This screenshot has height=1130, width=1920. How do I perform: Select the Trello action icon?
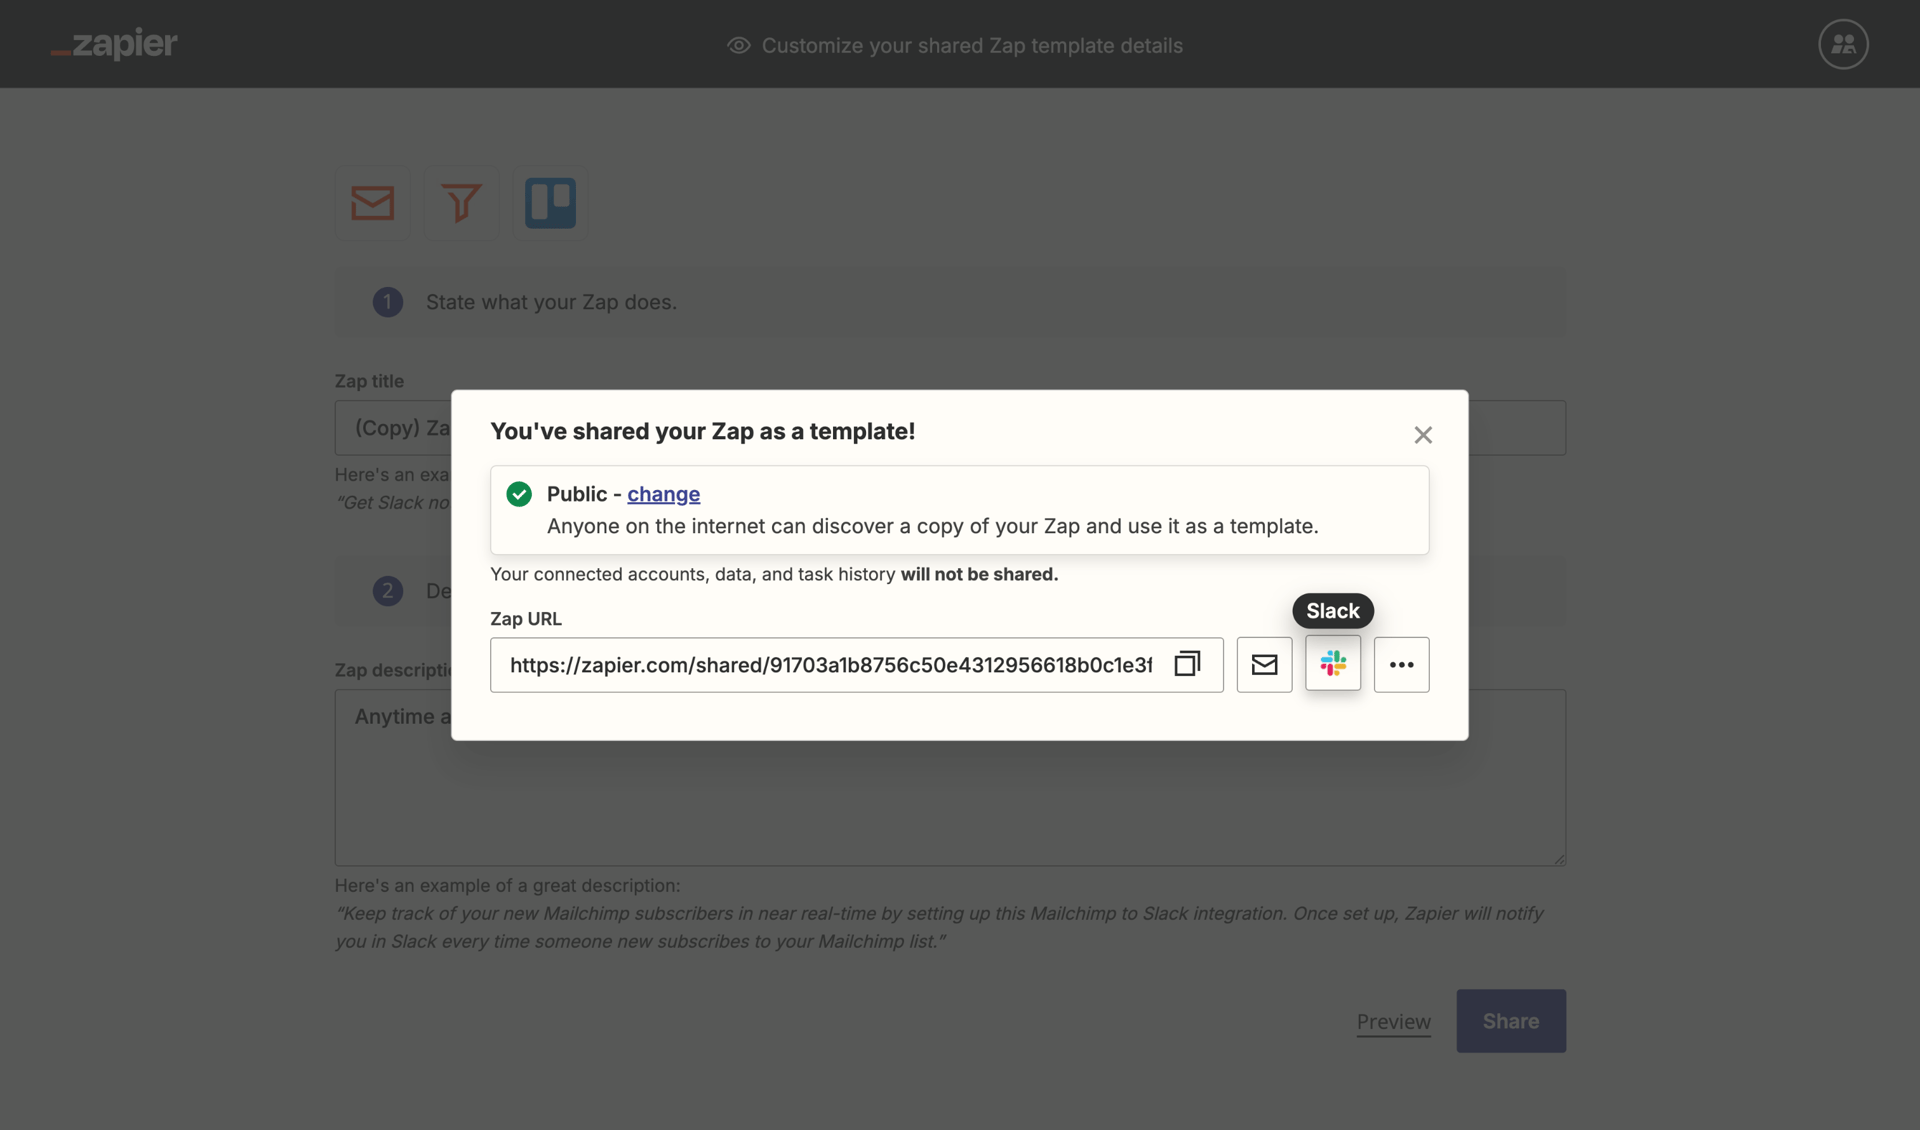pyautogui.click(x=550, y=203)
